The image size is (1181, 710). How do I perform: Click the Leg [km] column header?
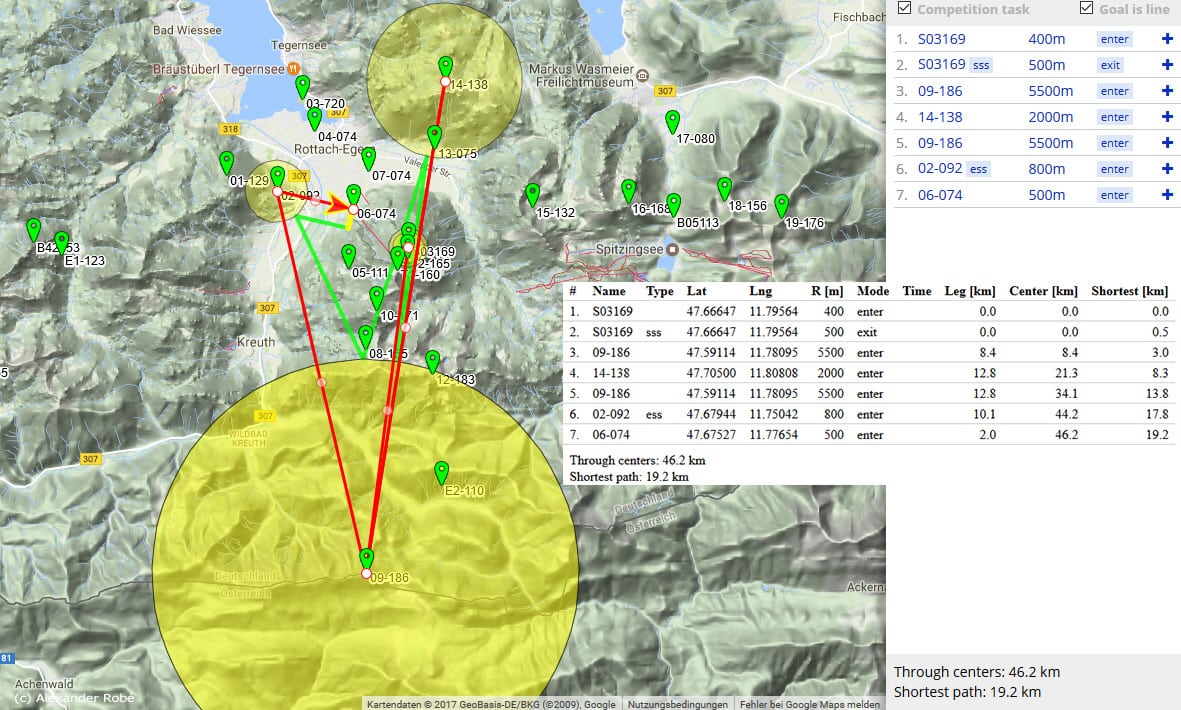pyautogui.click(x=970, y=291)
